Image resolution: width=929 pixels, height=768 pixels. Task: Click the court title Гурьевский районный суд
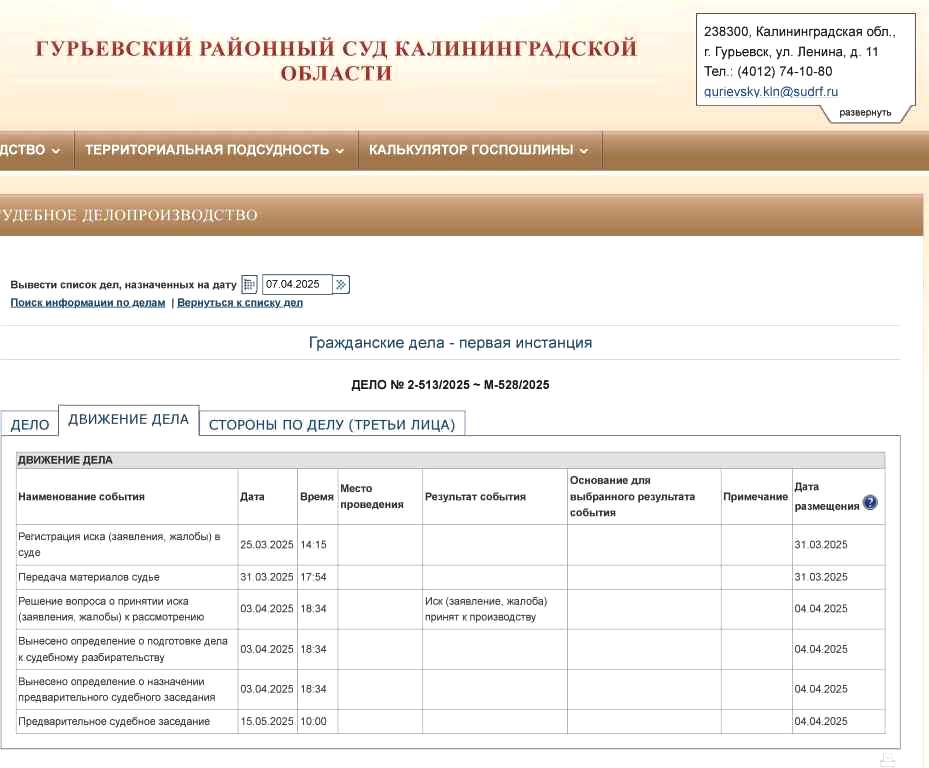pyautogui.click(x=336, y=60)
